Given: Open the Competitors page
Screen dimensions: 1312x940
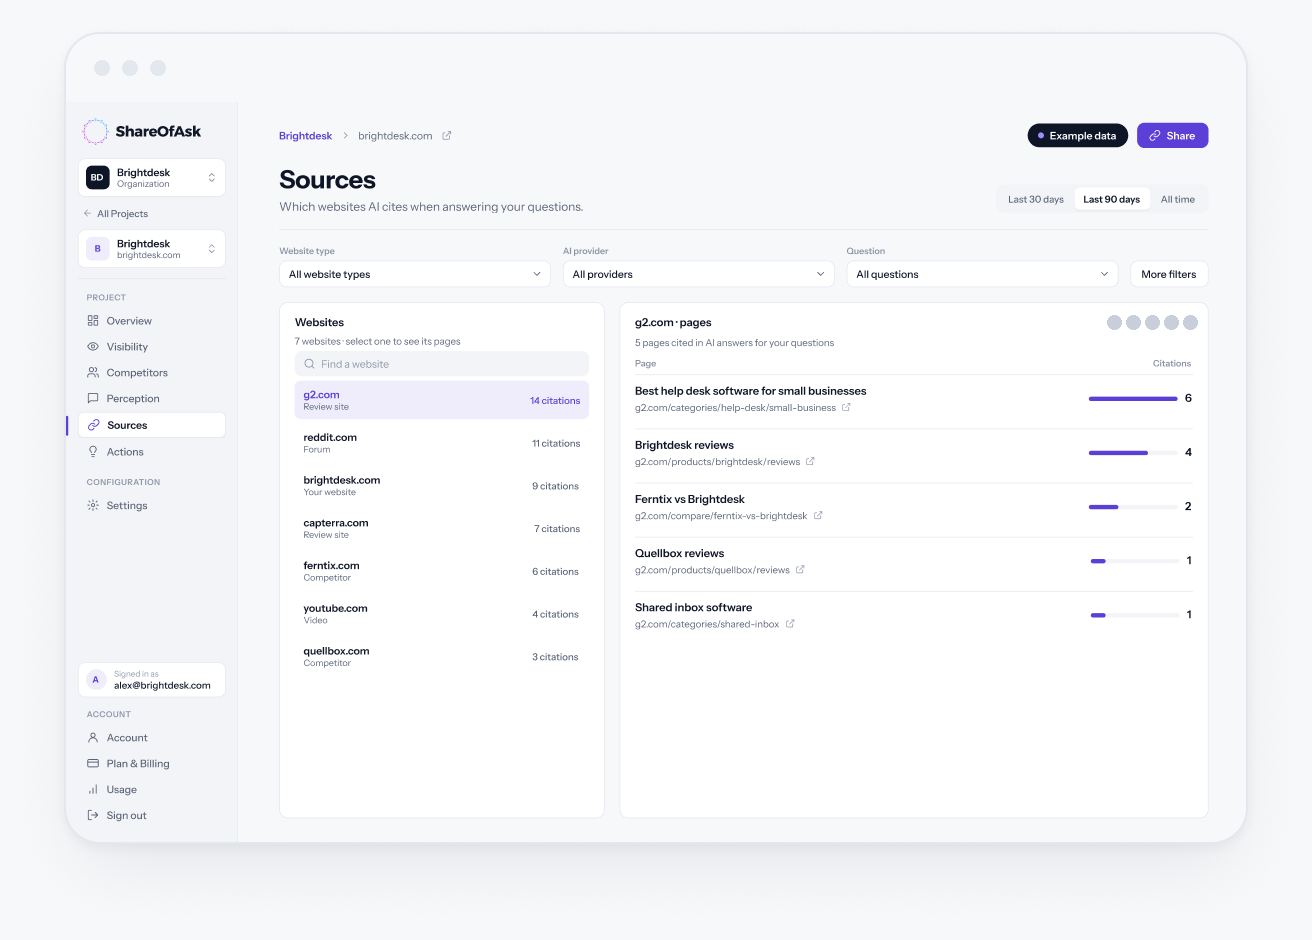Looking at the screenshot, I should click(x=152, y=373).
